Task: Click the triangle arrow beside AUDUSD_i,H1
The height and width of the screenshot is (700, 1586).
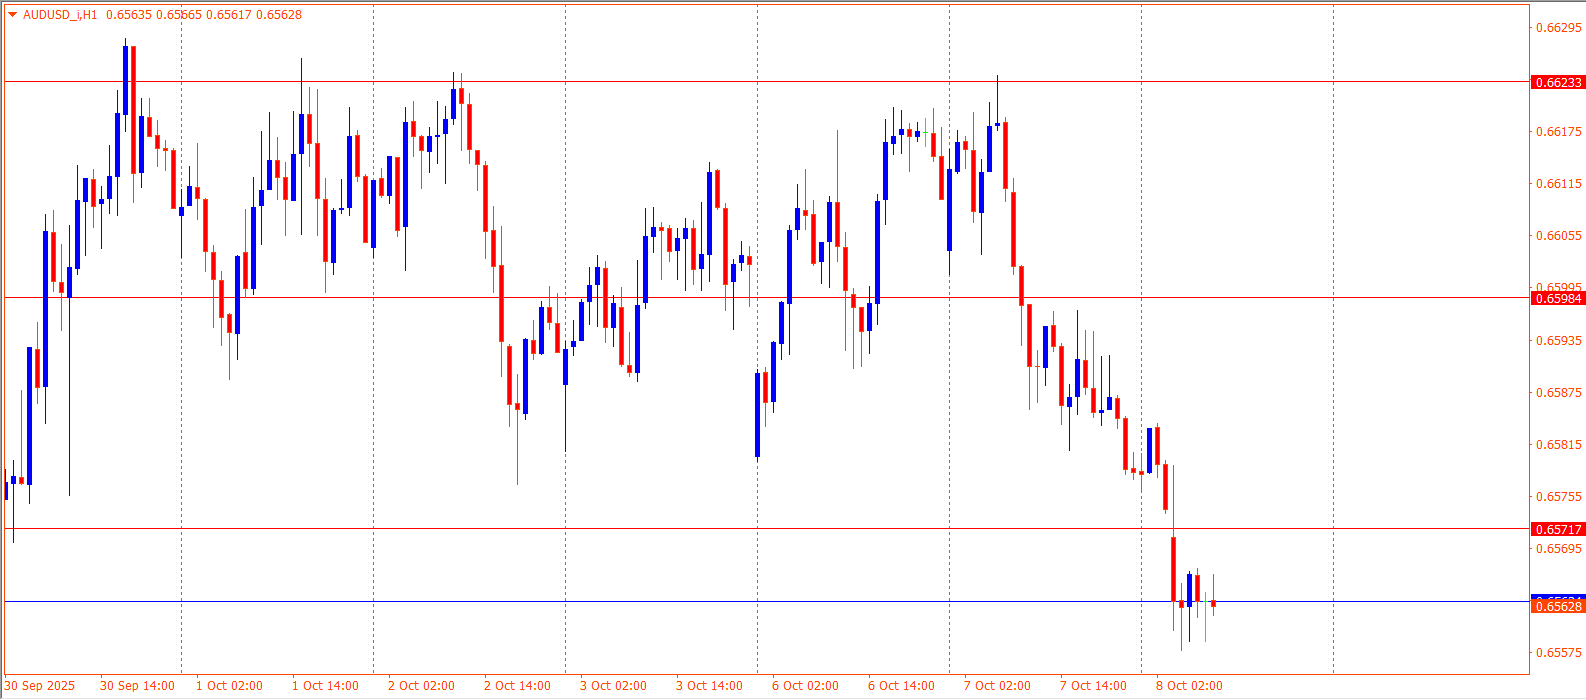Action: pyautogui.click(x=12, y=15)
